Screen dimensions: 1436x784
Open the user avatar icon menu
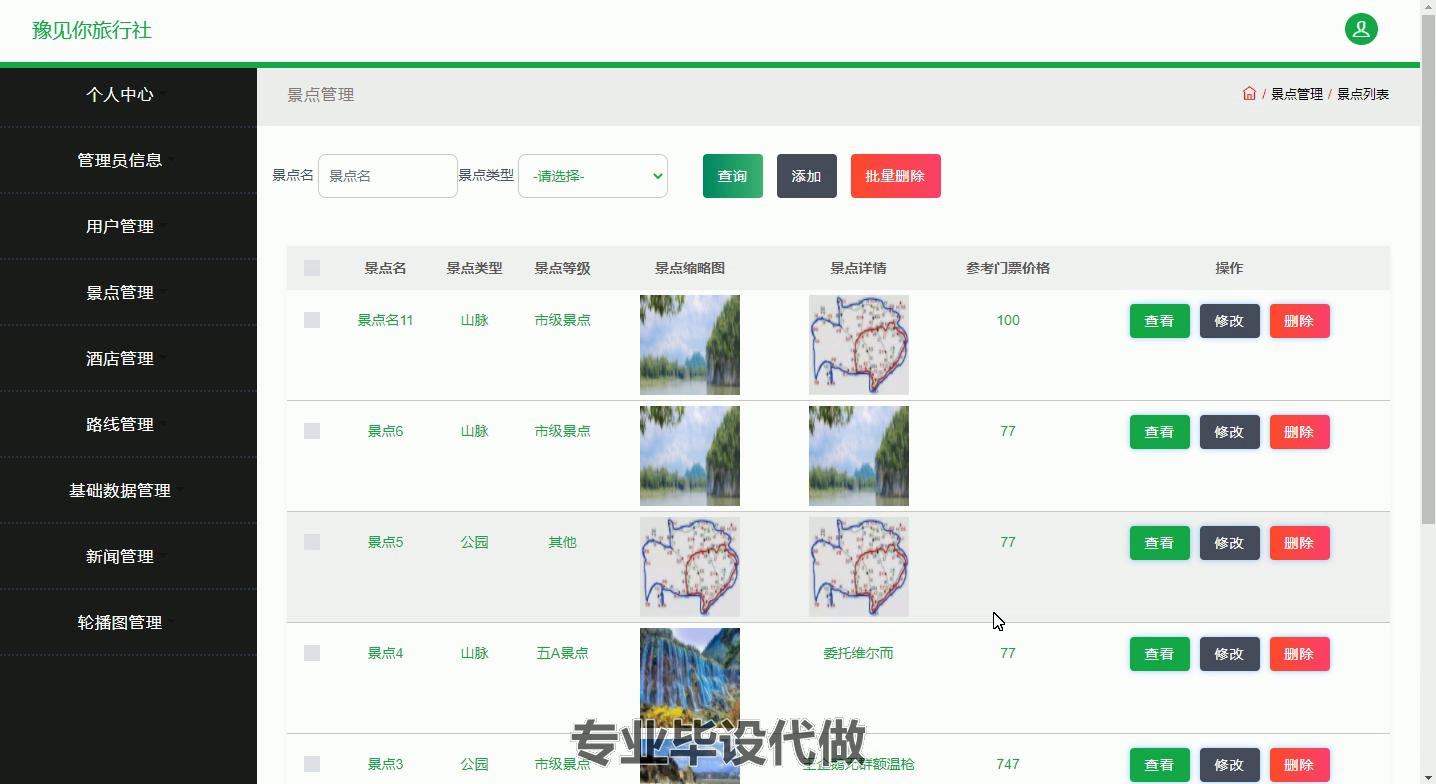[1361, 29]
